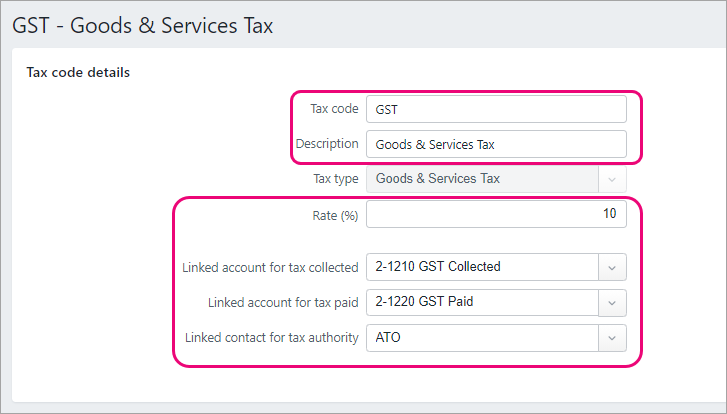Viewport: 727px width, 414px height.
Task: Click the Linked account for tax collected label
Action: click(x=270, y=268)
